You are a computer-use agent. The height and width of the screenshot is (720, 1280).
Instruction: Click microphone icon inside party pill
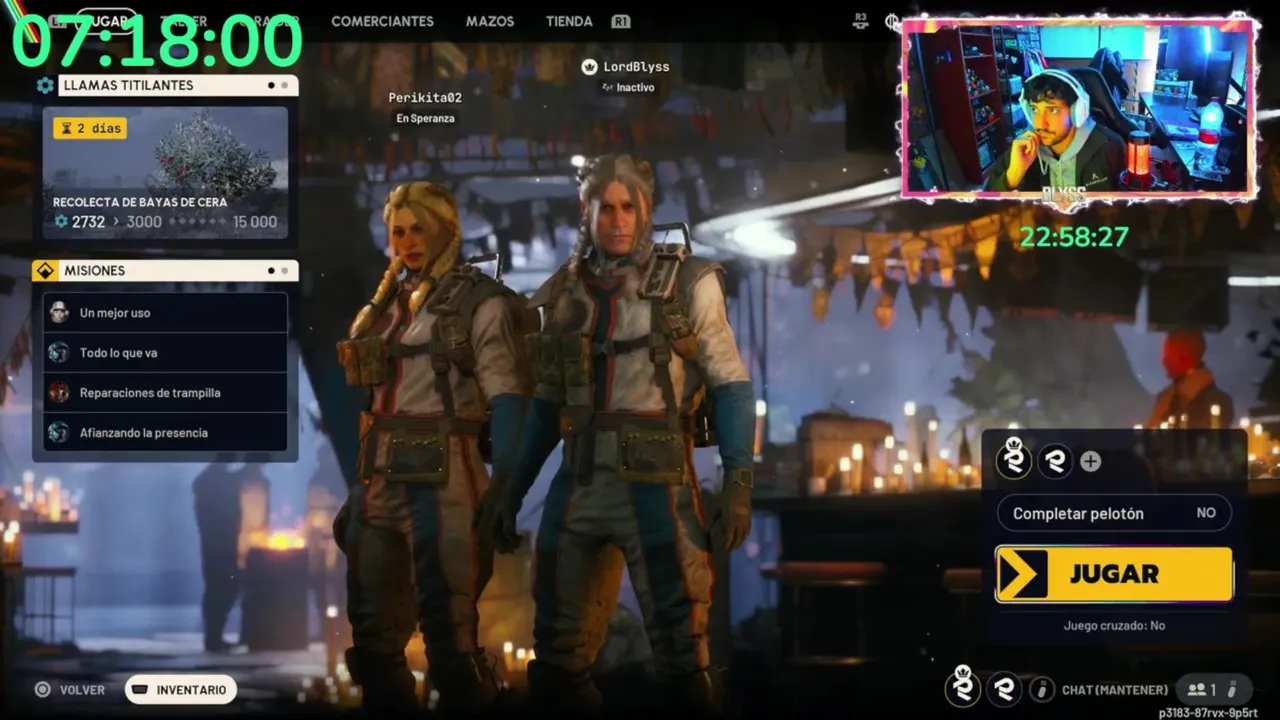pos(1234,689)
